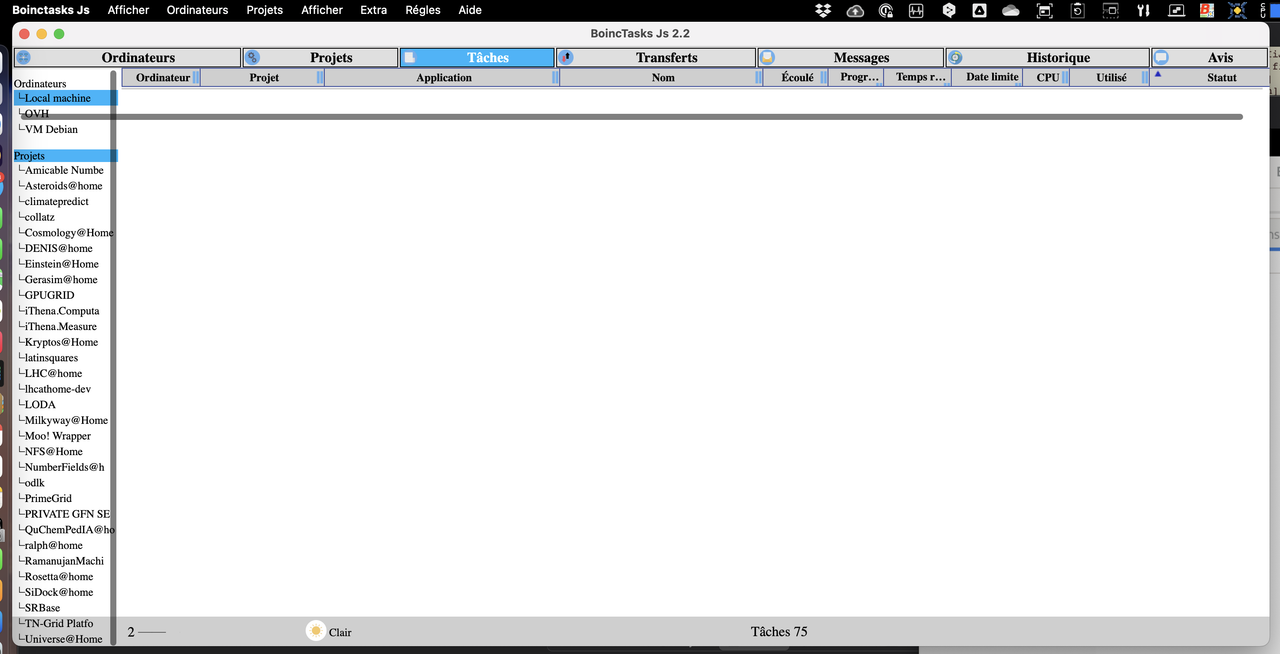Open the Avis tab
This screenshot has width=1280, height=654.
pyautogui.click(x=1210, y=58)
